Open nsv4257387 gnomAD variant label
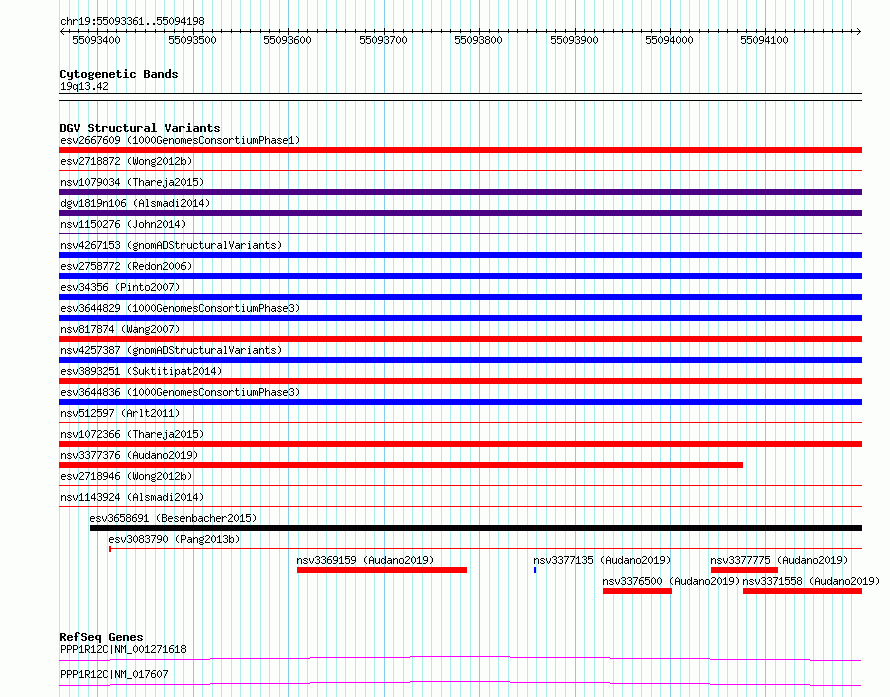The image size is (890, 697). (171, 350)
